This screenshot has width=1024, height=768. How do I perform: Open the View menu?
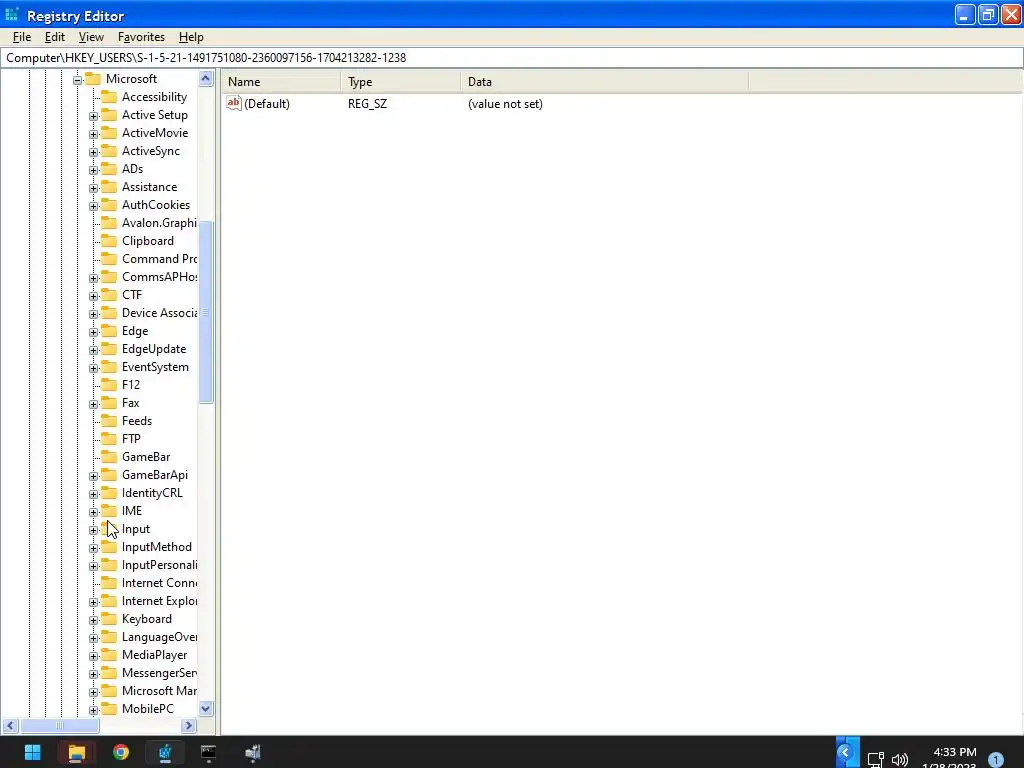pos(91,37)
